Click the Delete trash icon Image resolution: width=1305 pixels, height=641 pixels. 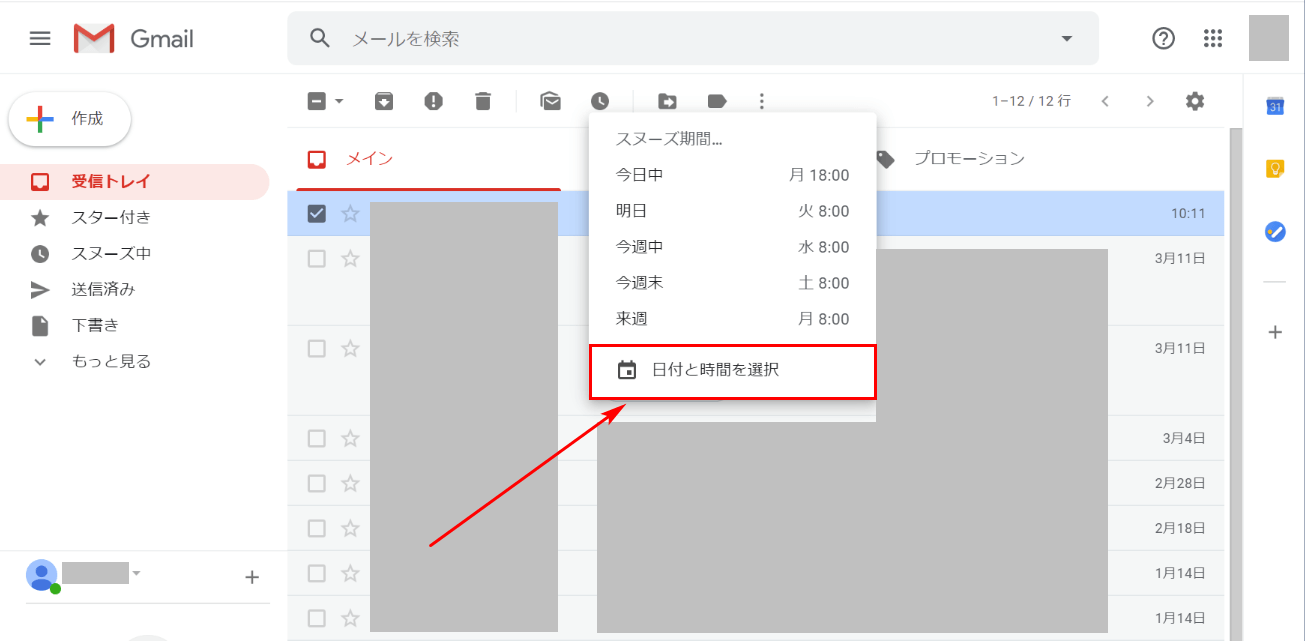[483, 101]
